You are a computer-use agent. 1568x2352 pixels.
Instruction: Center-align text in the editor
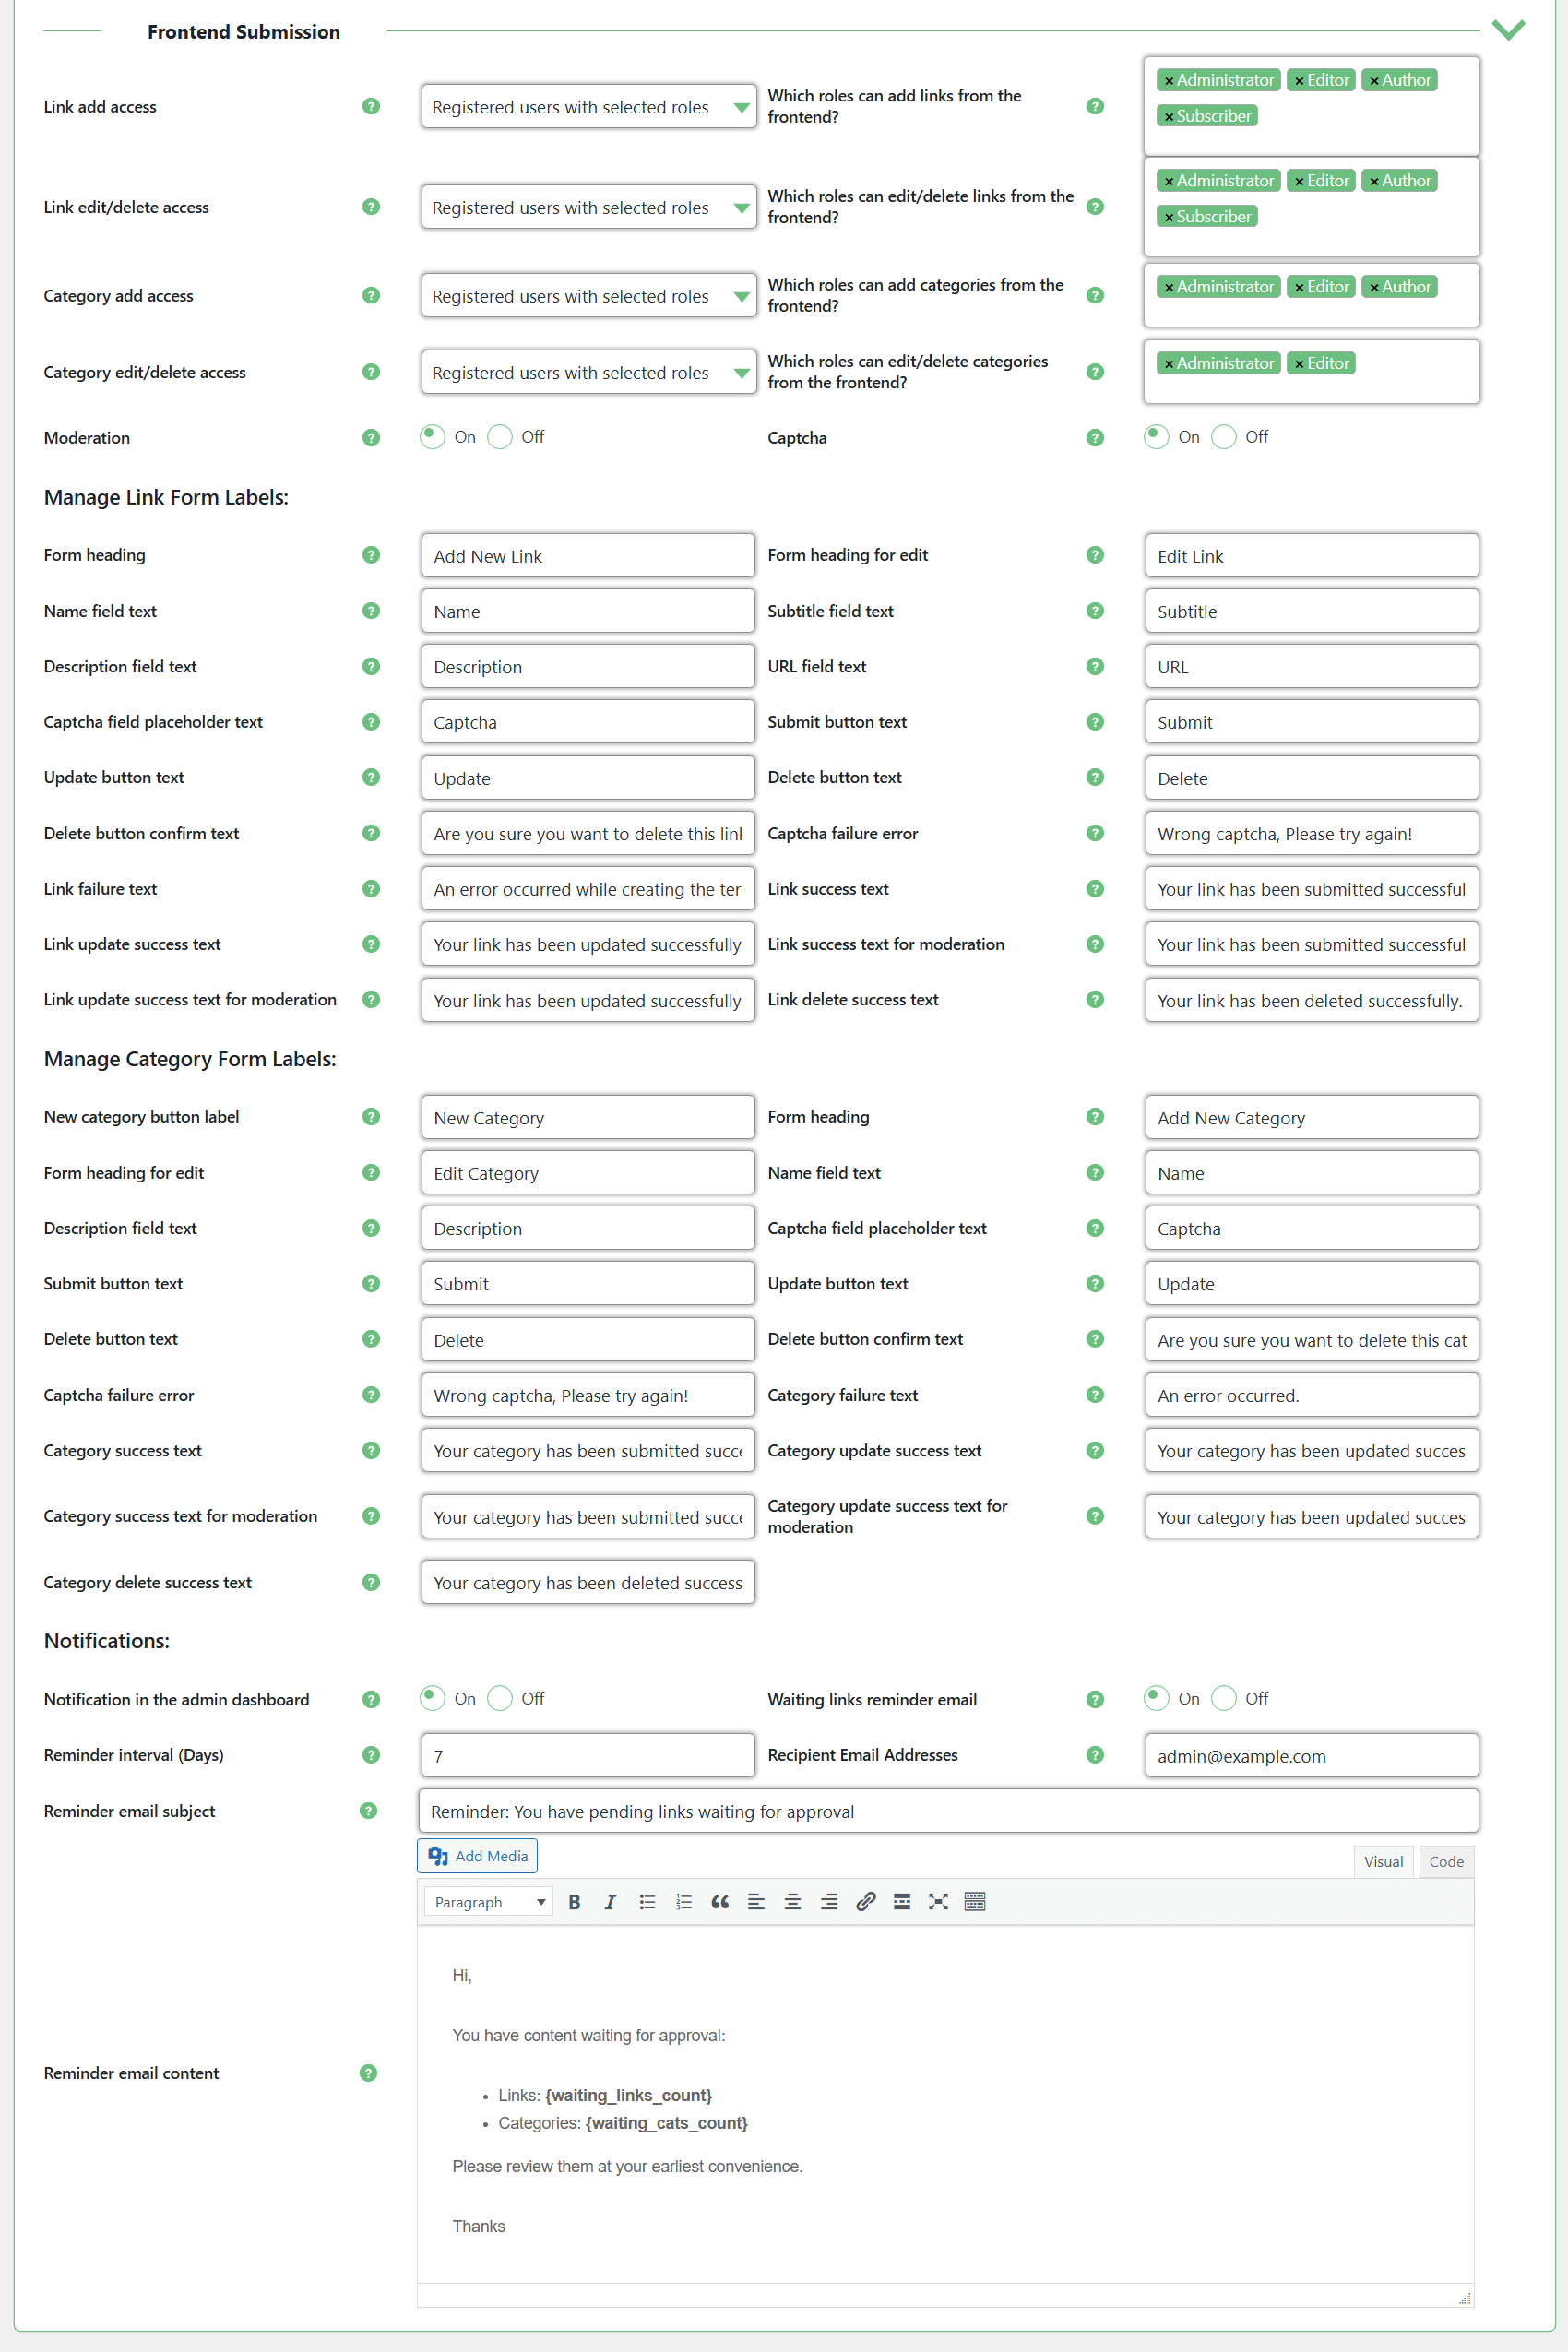pyautogui.click(x=792, y=1902)
